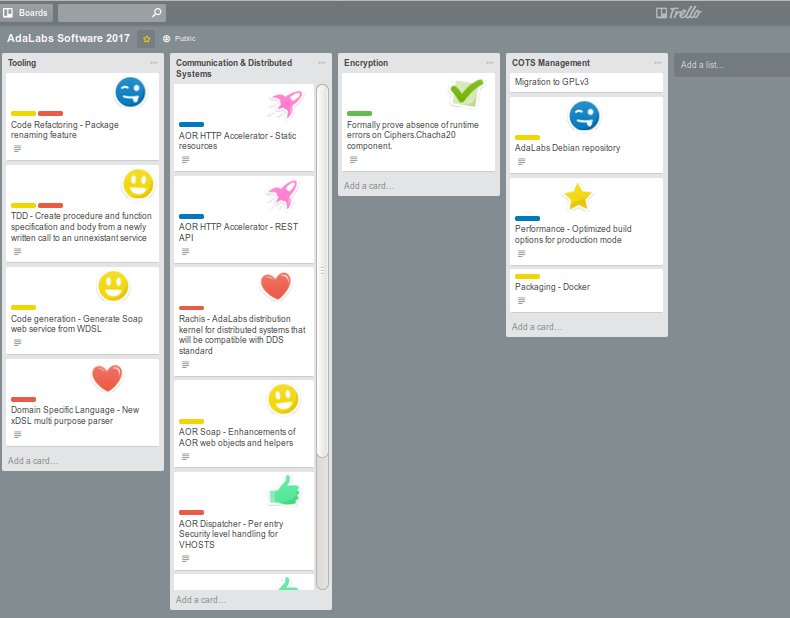790x618 pixels.
Task: Click blue label on Static resources card
Action: click(x=191, y=124)
